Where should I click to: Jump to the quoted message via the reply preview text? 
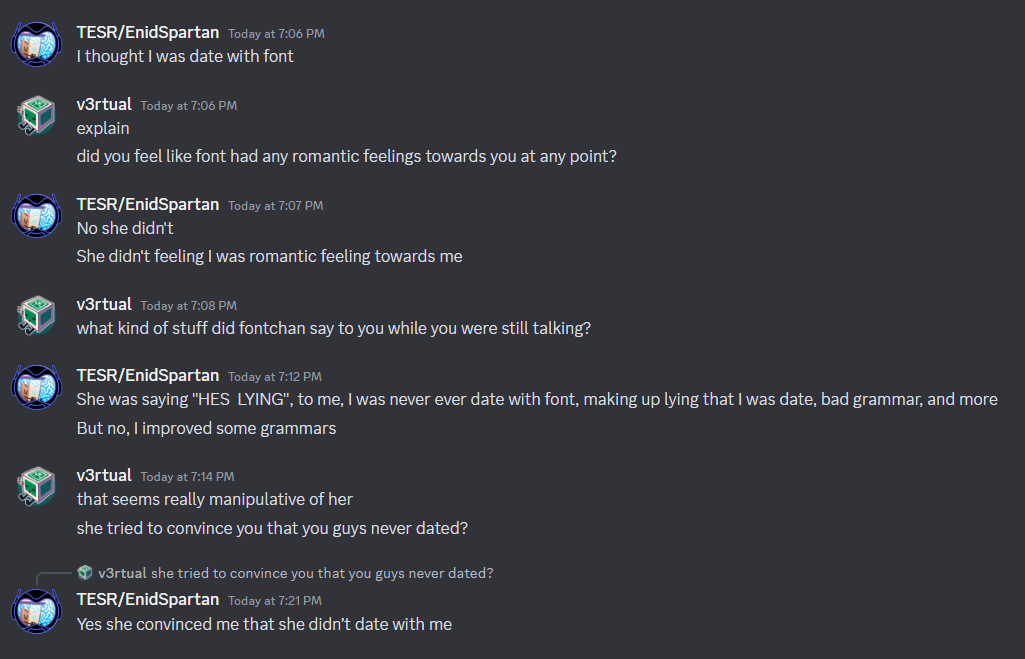point(322,573)
